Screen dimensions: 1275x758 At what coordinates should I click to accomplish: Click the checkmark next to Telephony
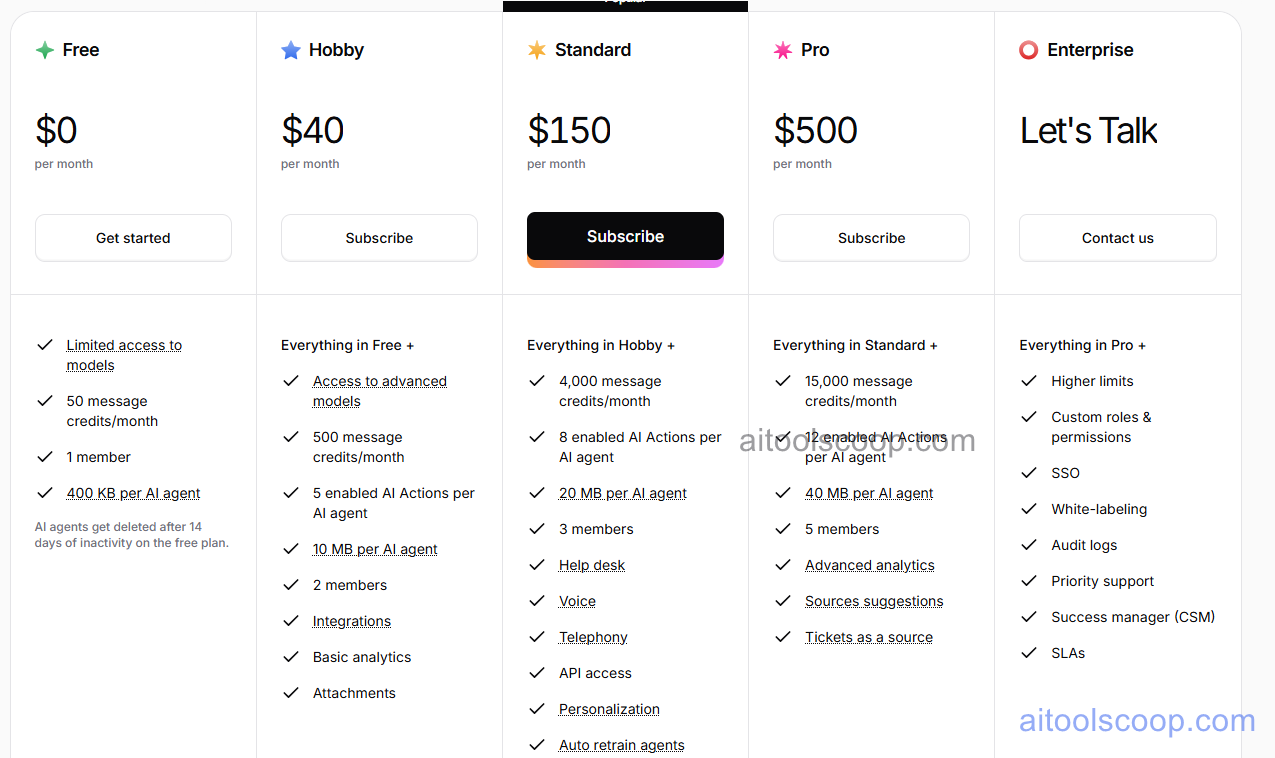click(x=537, y=636)
